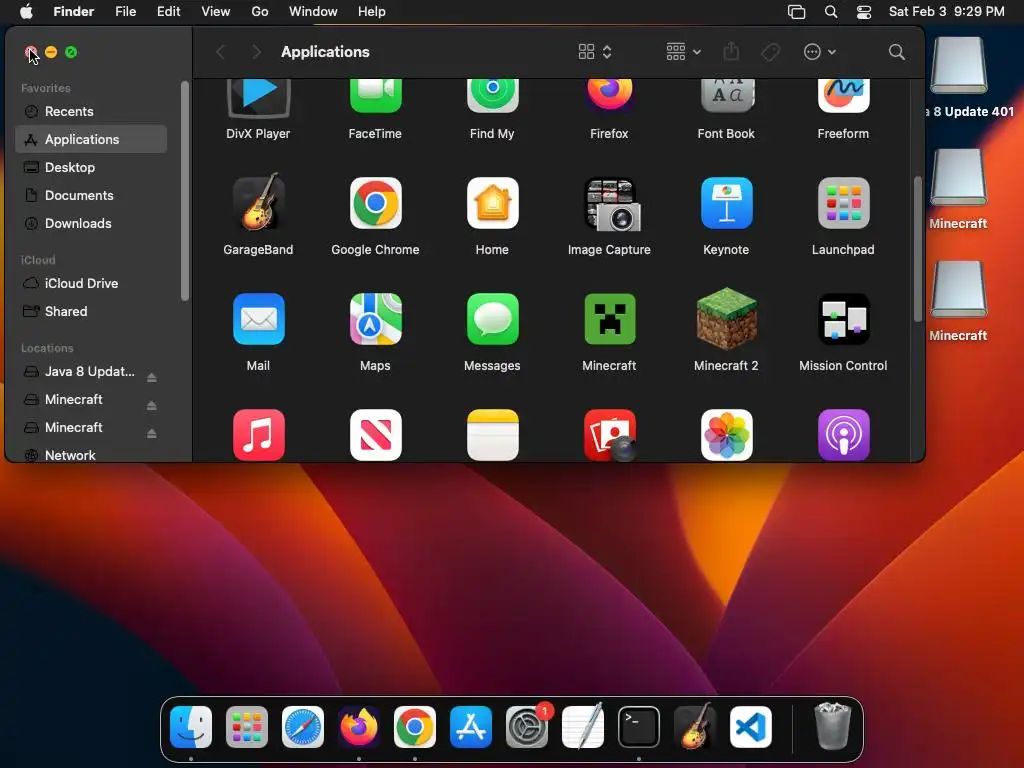Select the Freeform app icon

point(843,97)
